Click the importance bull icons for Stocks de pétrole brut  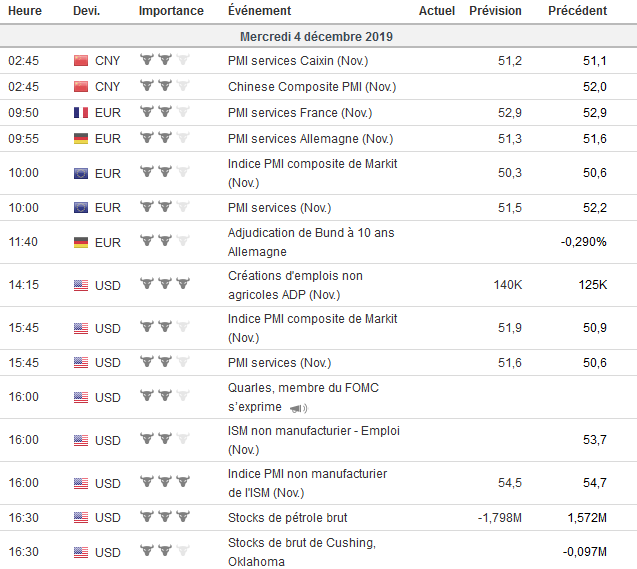[164, 518]
